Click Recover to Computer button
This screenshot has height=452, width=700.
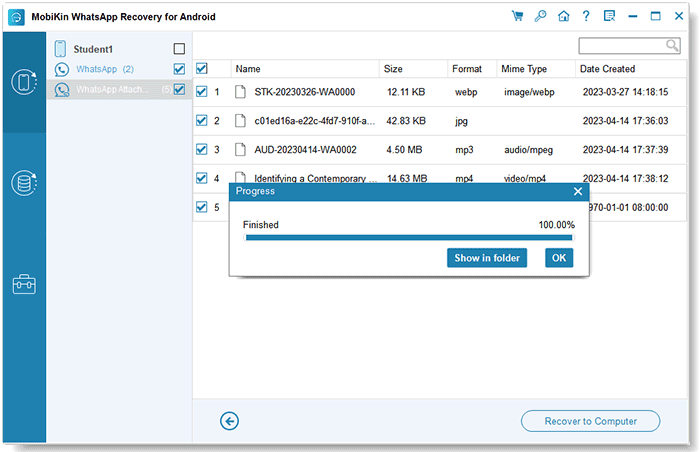(590, 421)
